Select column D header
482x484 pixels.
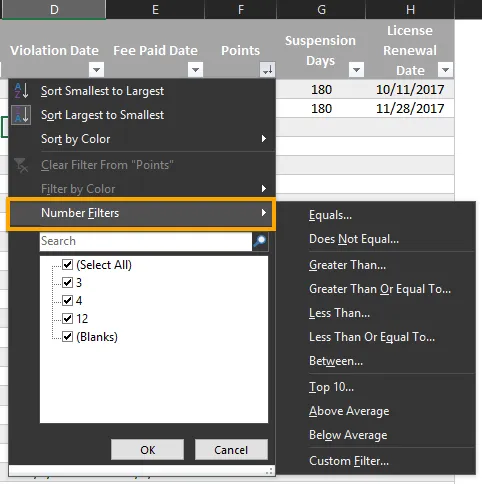click(54, 9)
